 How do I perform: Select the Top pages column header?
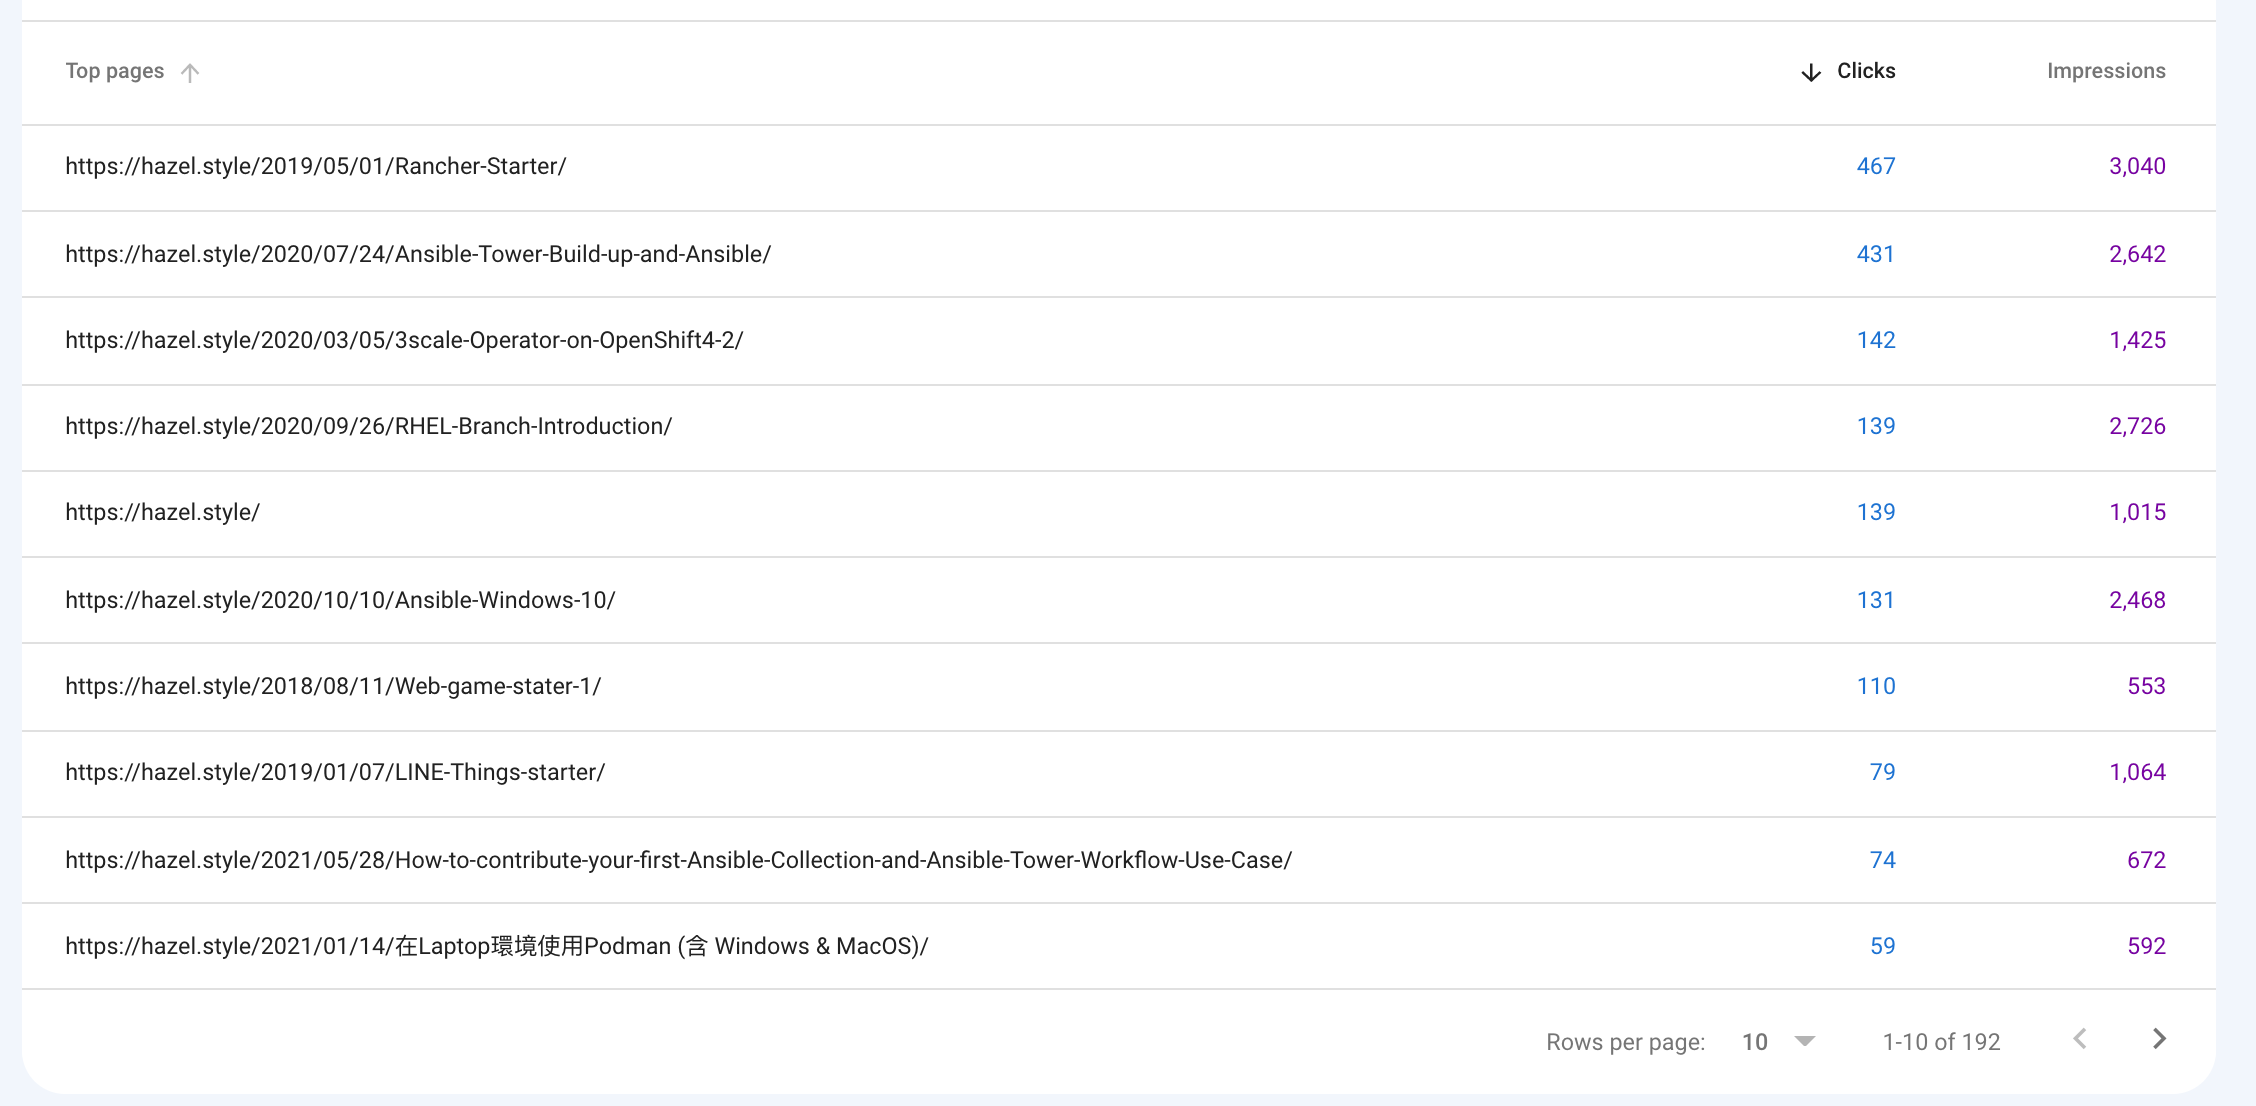(x=114, y=71)
